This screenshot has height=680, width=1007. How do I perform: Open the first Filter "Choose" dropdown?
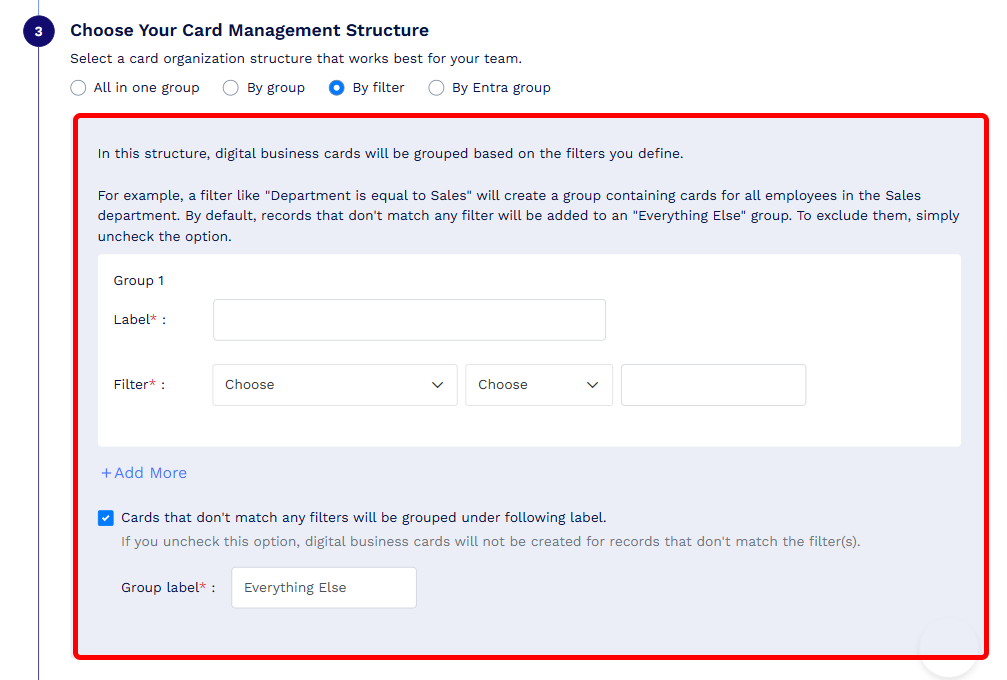click(335, 385)
